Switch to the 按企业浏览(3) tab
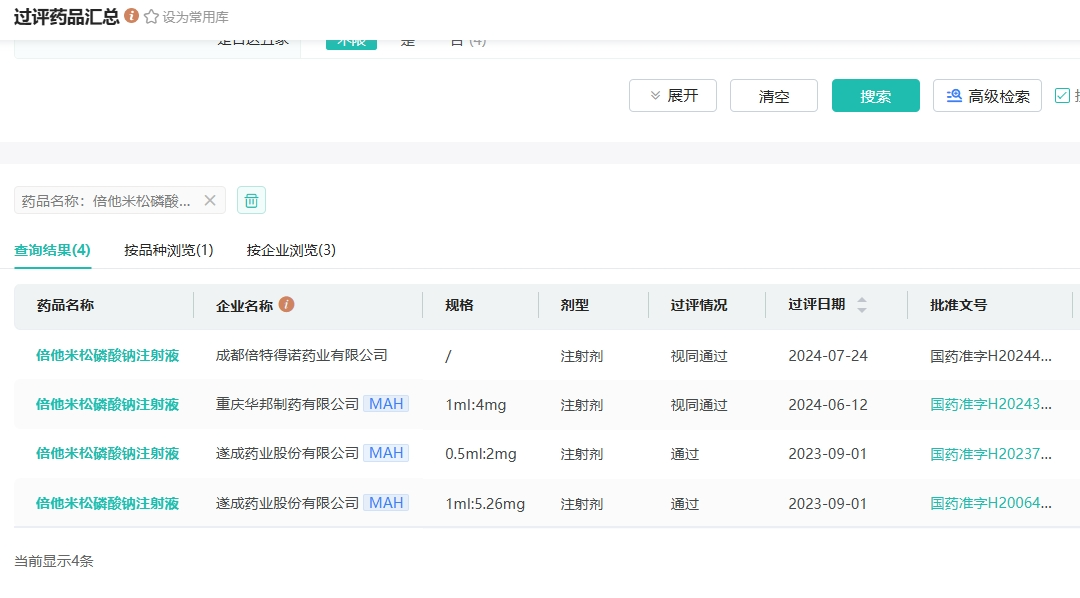Image resolution: width=1080 pixels, height=598 pixels. [291, 250]
